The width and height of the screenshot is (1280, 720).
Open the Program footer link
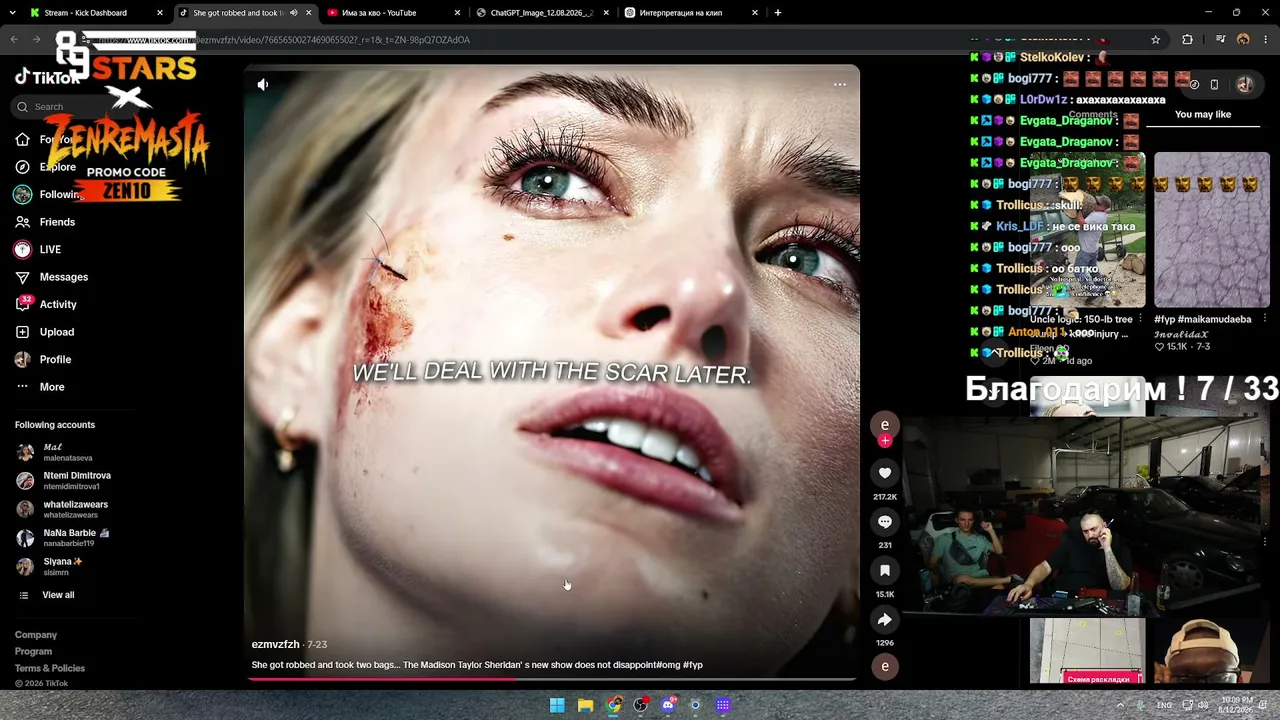[33, 652]
